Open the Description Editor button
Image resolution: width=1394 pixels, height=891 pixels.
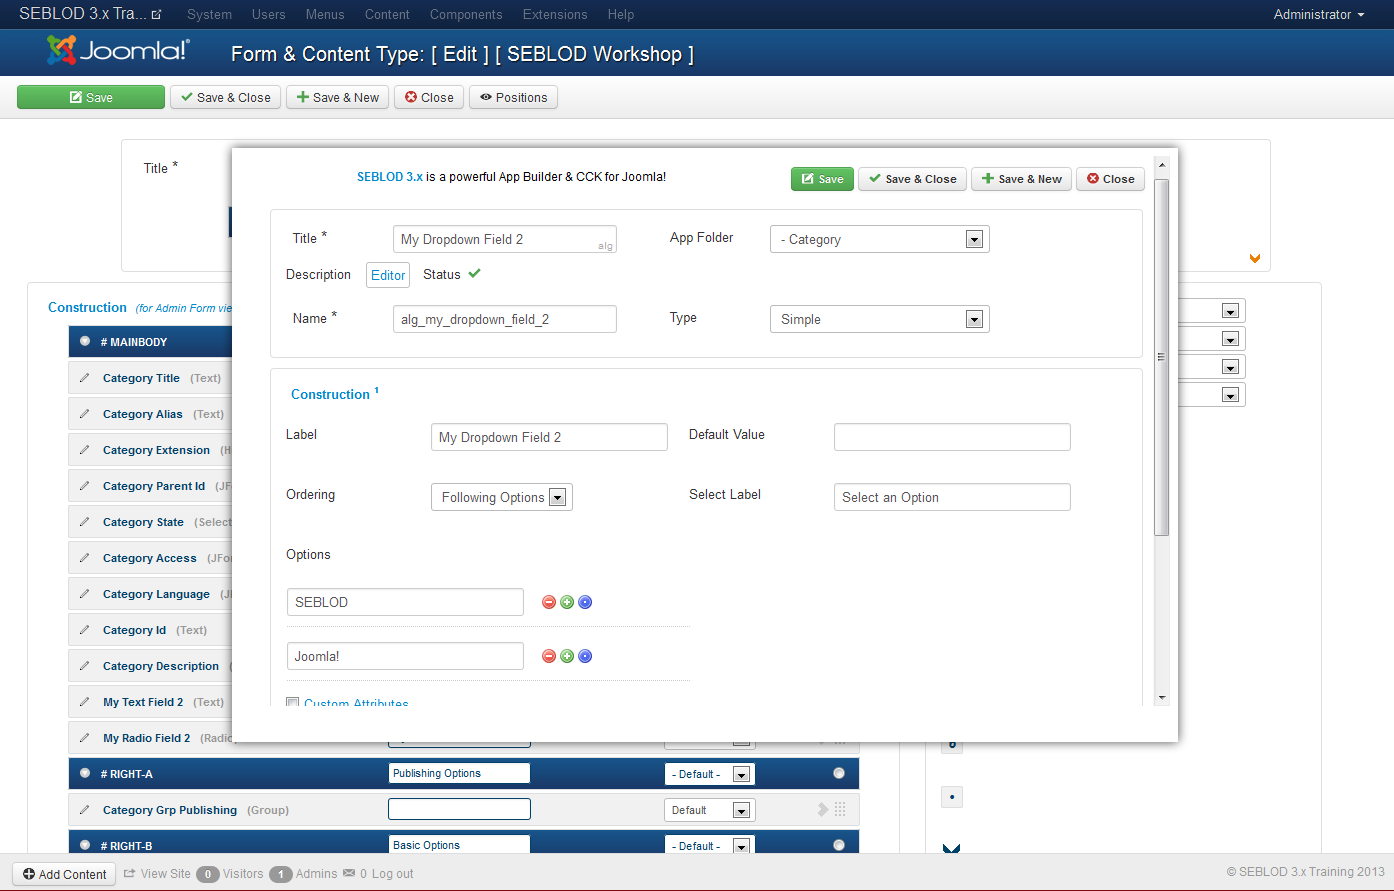(388, 275)
